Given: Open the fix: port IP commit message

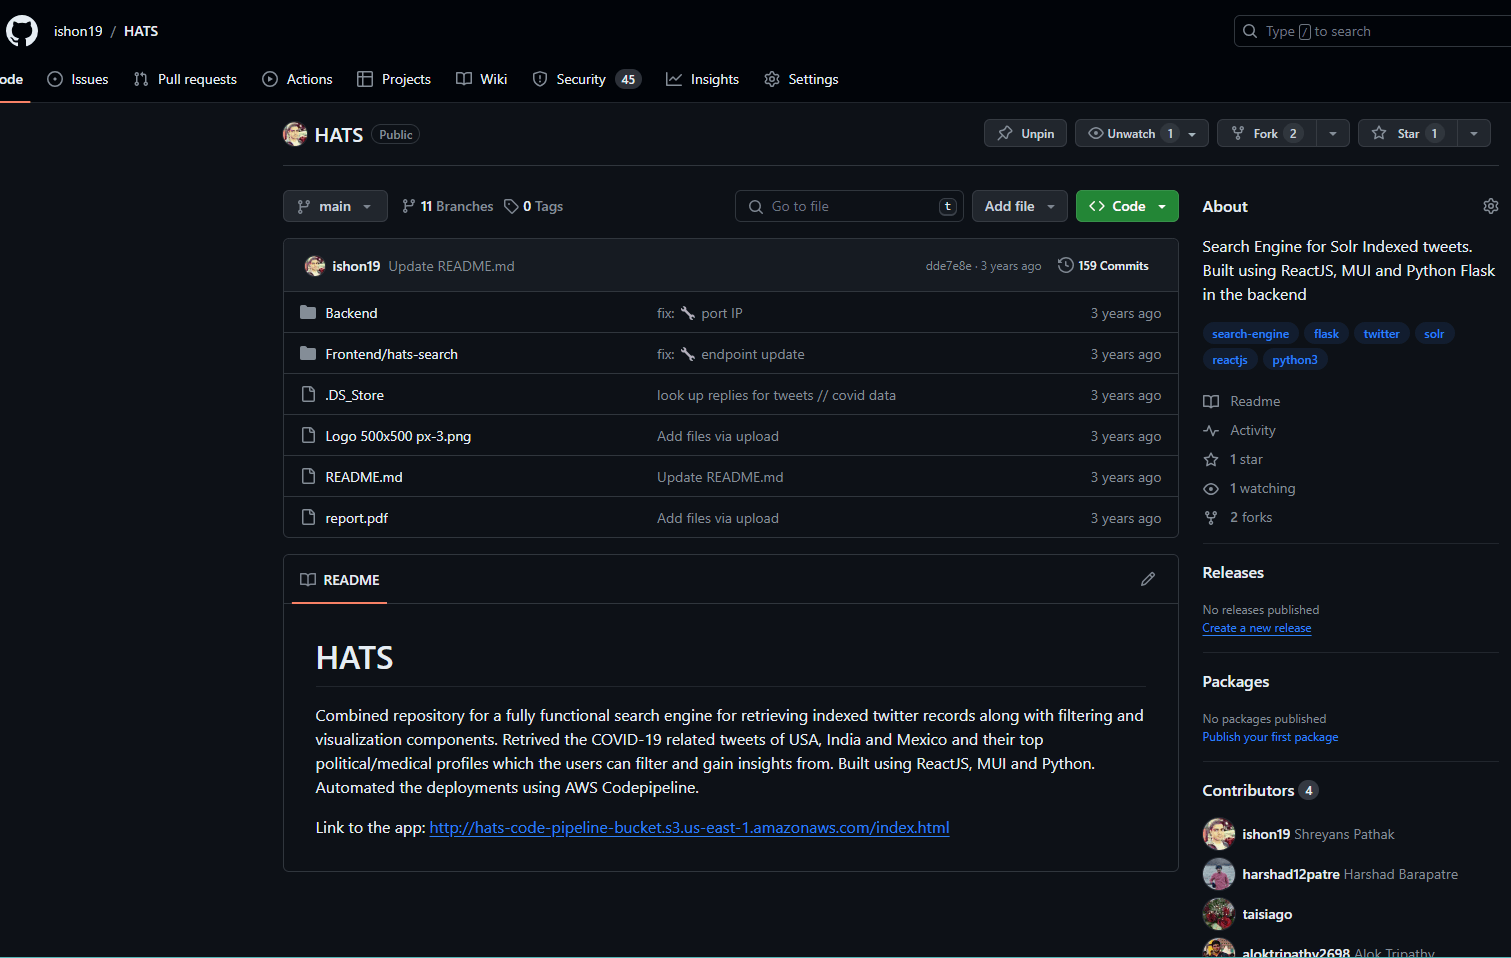Looking at the screenshot, I should pyautogui.click(x=699, y=313).
